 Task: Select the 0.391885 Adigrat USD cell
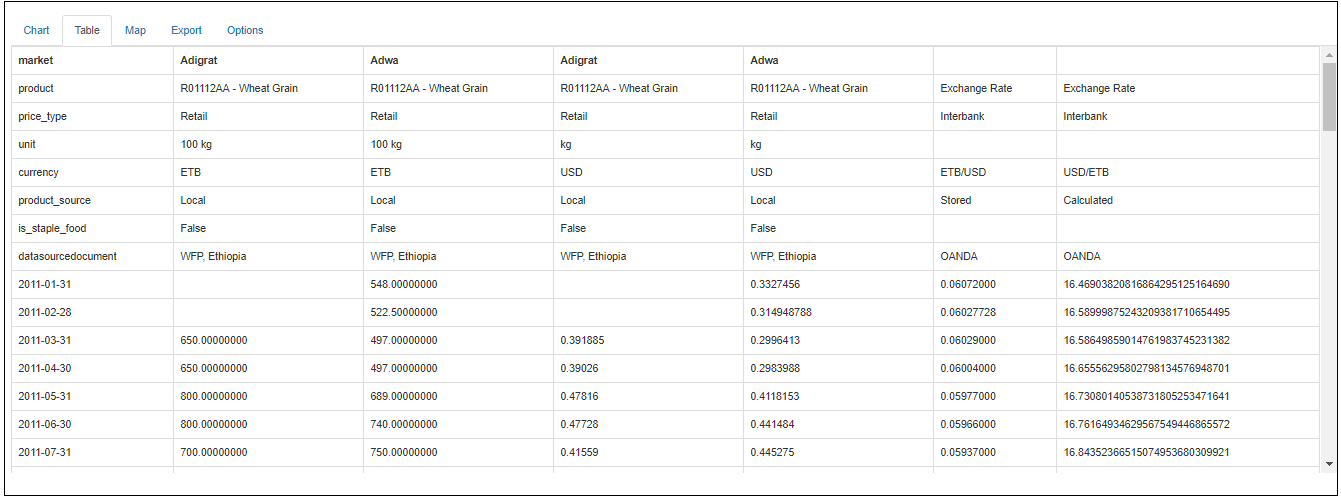(582, 340)
